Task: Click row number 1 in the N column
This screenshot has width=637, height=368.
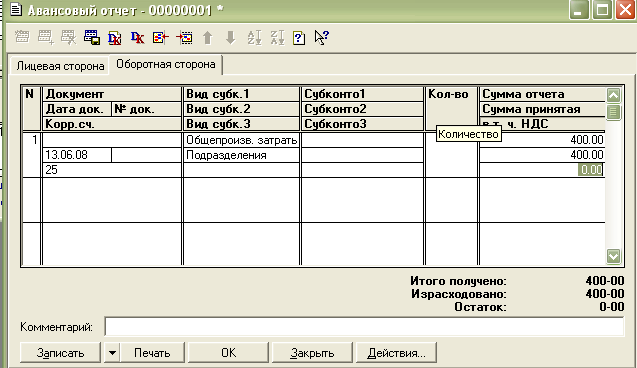Action: click(32, 155)
